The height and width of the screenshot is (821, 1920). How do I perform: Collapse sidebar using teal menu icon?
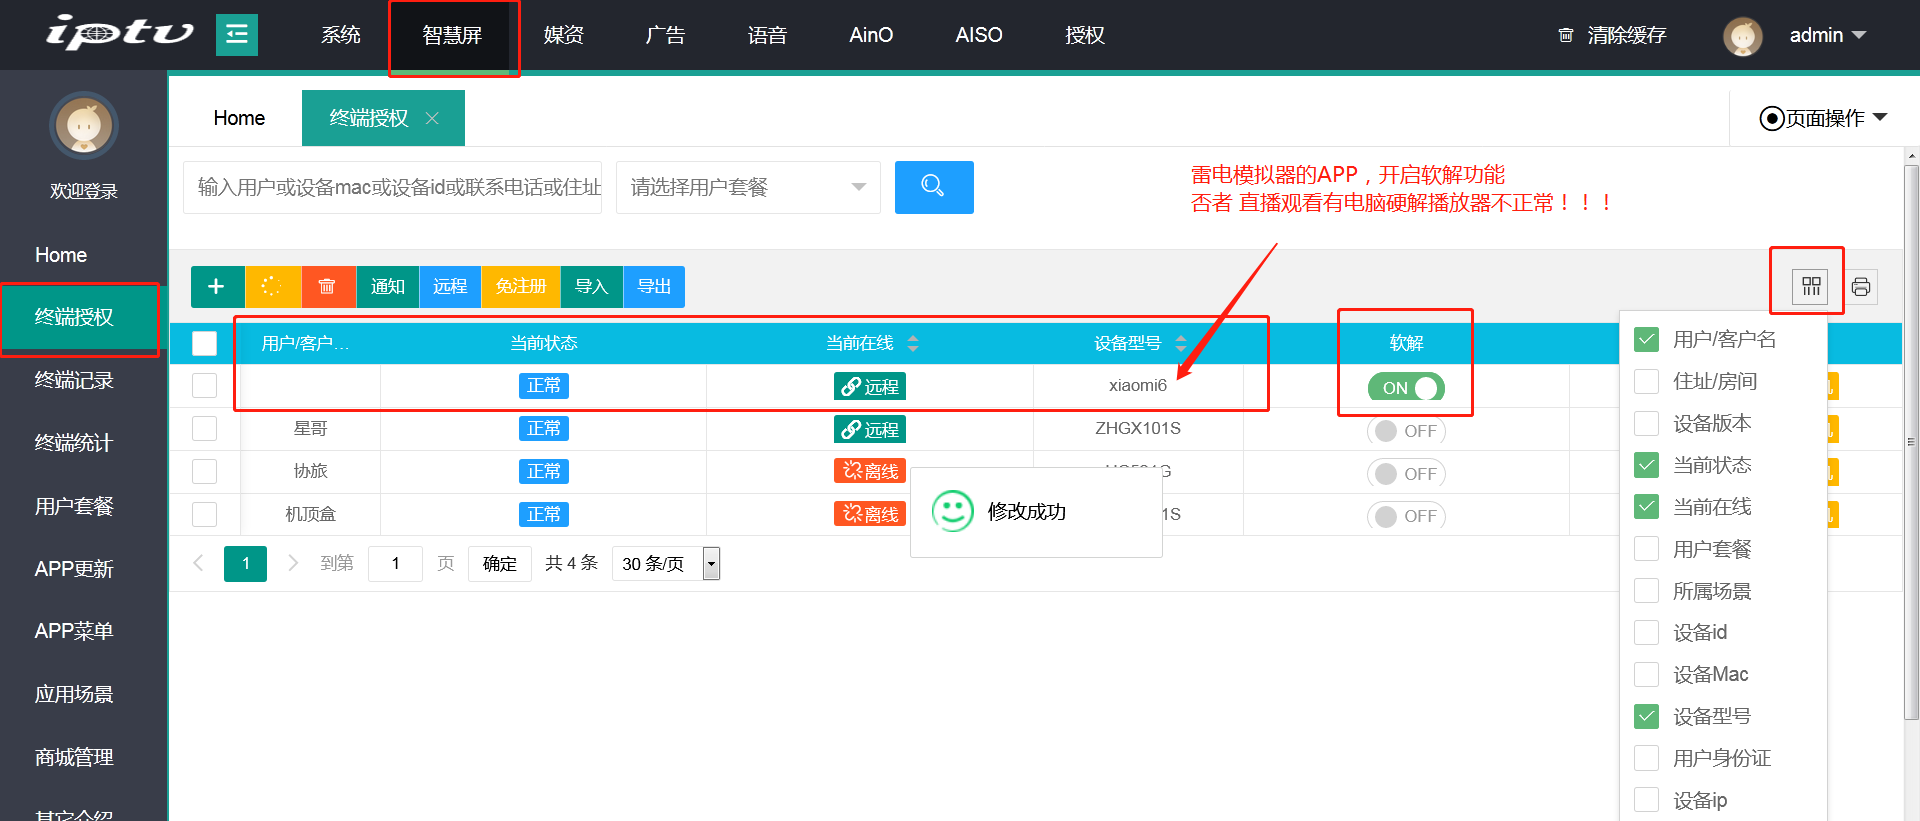tap(237, 35)
